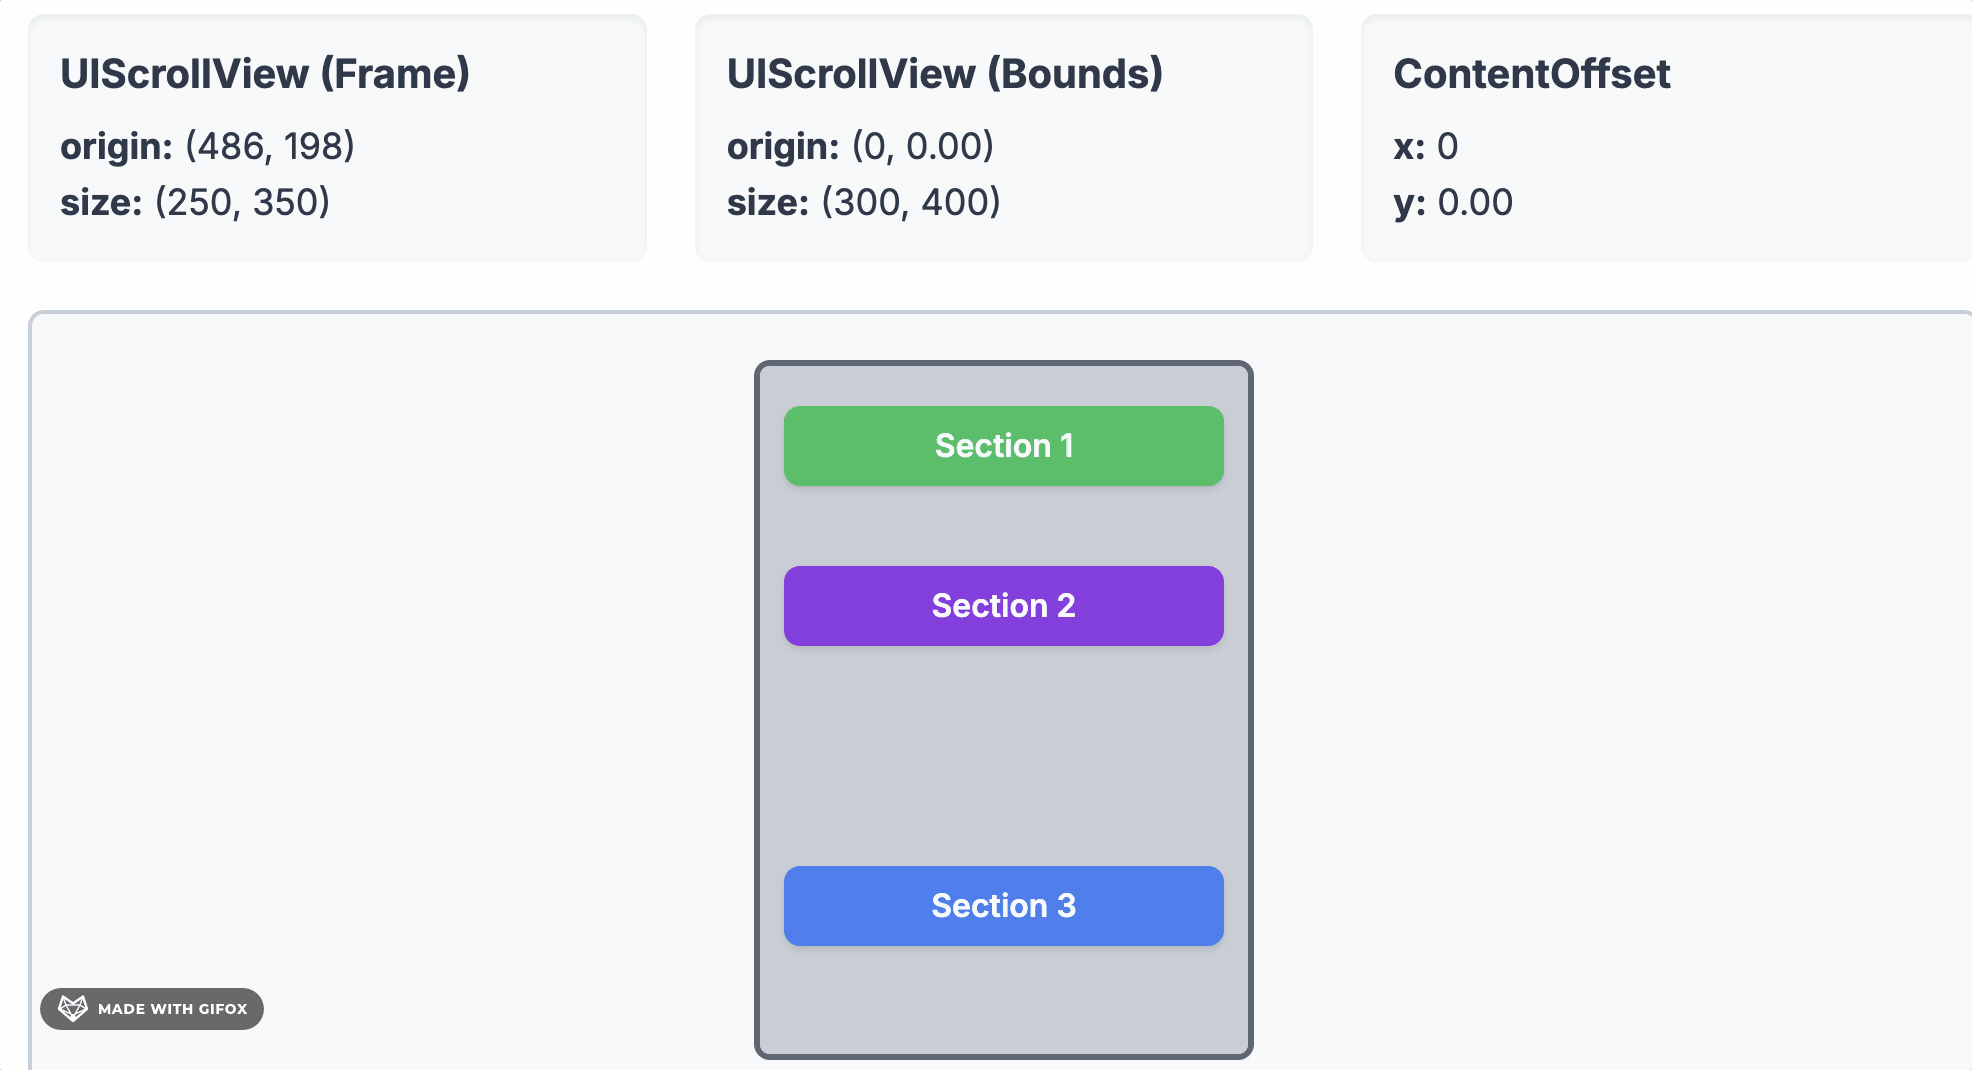This screenshot has width=1972, height=1070.
Task: Click the green Section 1 block
Action: pos(1003,446)
